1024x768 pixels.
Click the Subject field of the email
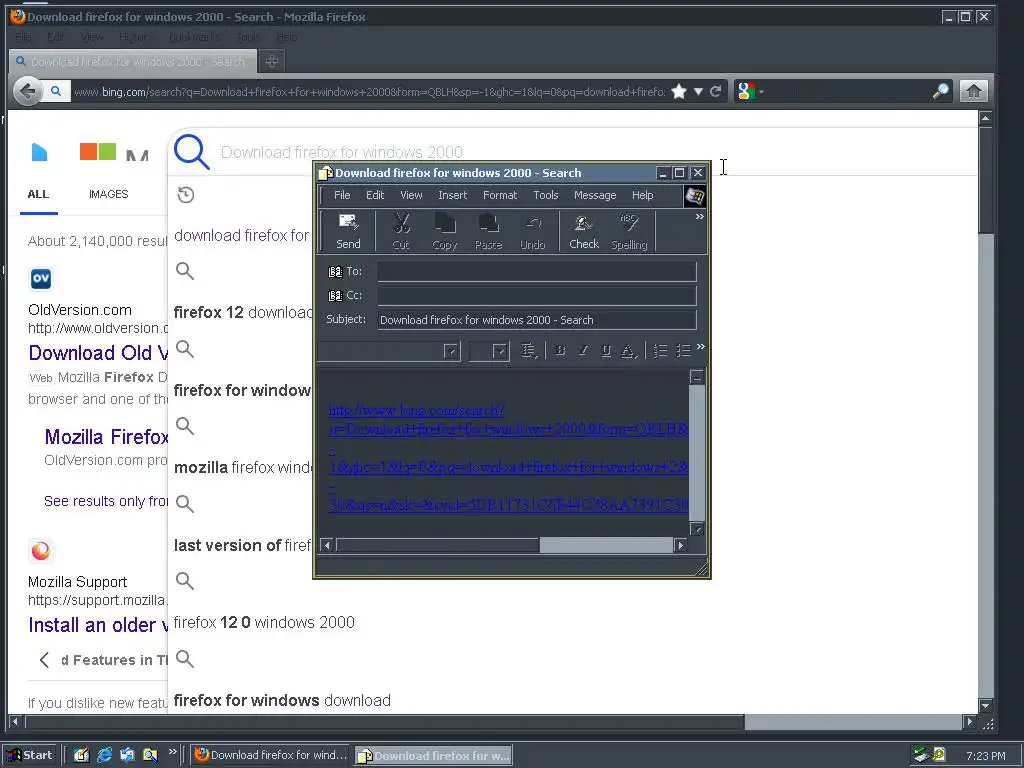click(537, 320)
